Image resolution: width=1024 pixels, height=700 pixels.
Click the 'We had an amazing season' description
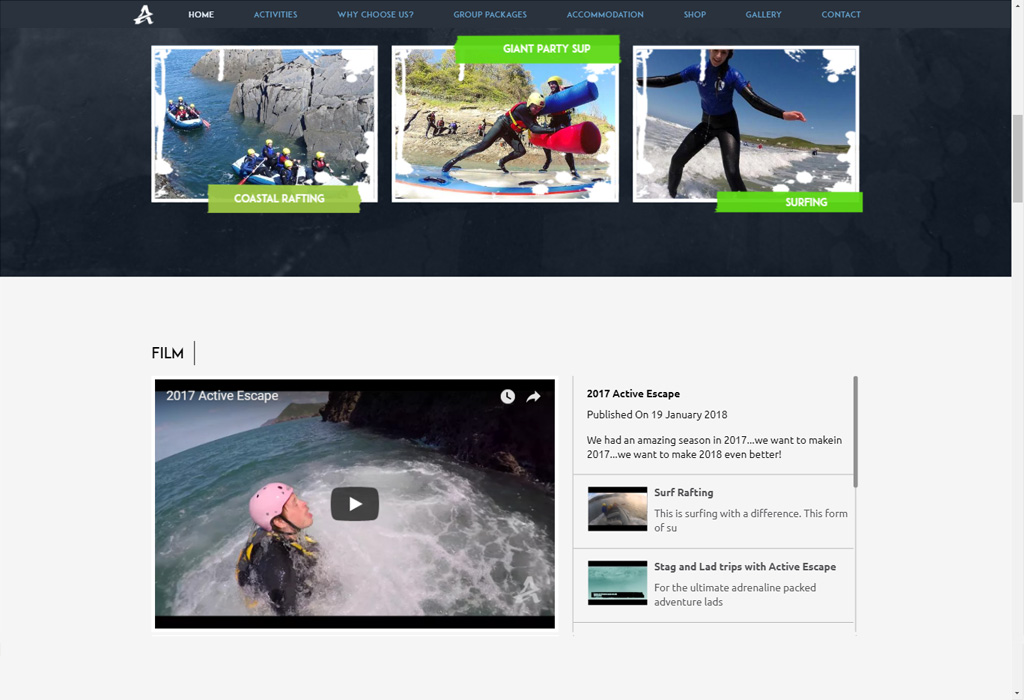pyautogui.click(x=714, y=447)
